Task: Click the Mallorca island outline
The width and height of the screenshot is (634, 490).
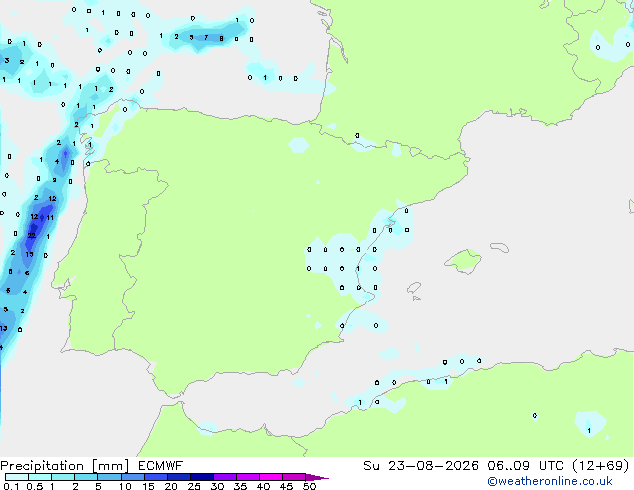Action: point(463,262)
